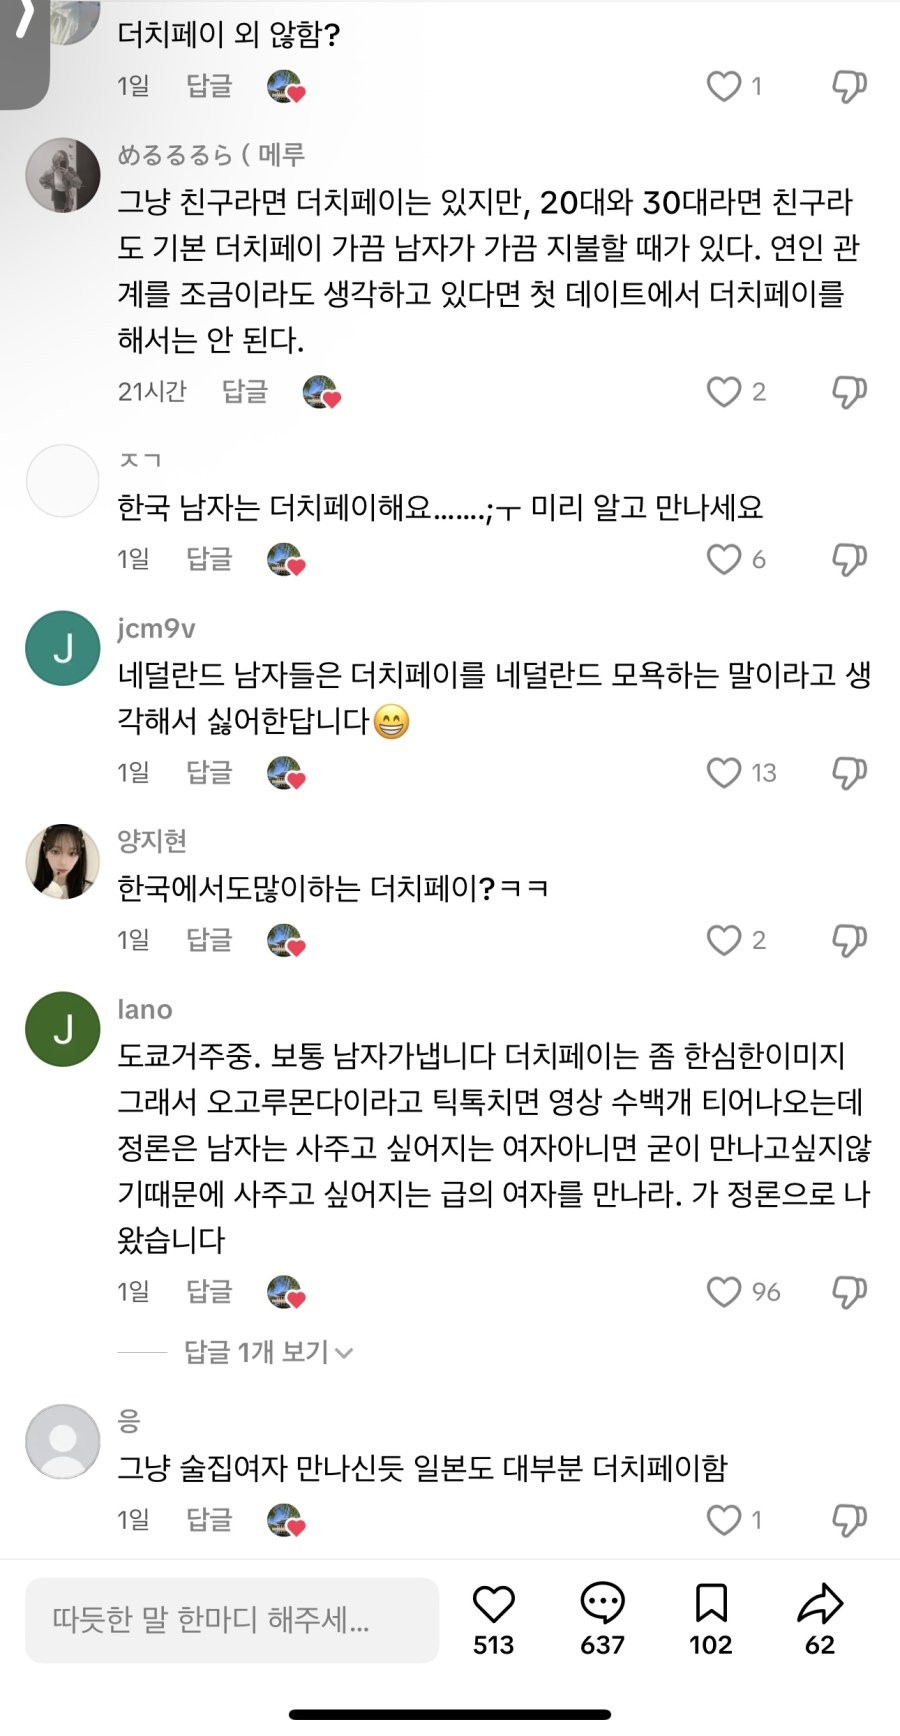Toggle heart on ㅈㄱ's comment with 6 likes
Screen dimensions: 900x1736
tap(724, 559)
